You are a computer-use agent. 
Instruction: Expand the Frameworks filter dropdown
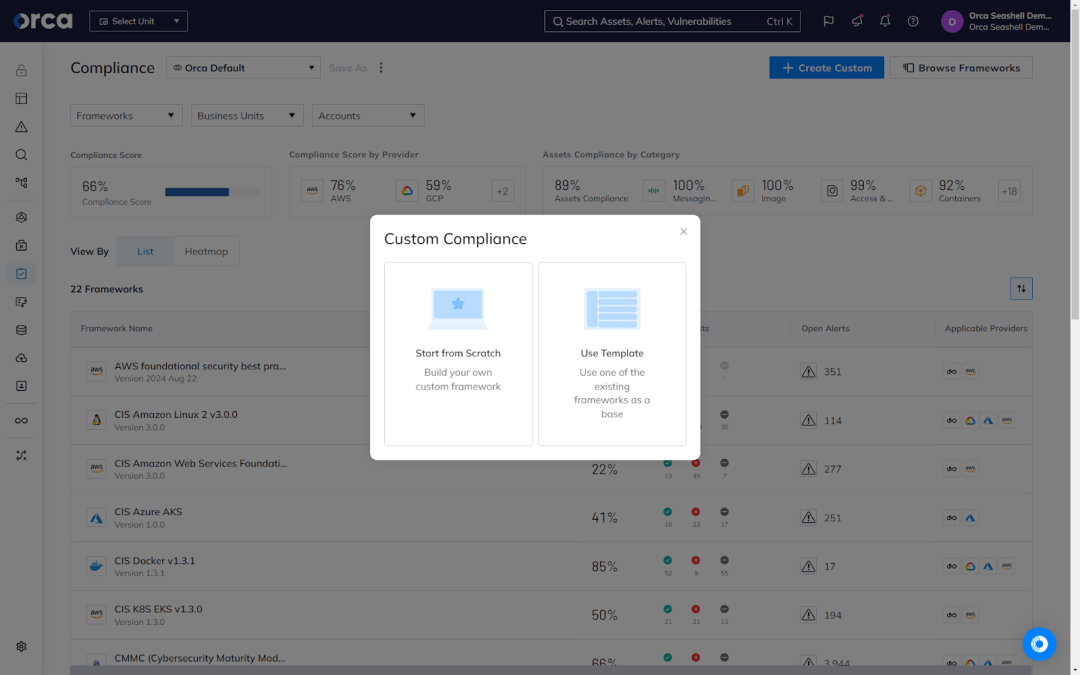(126, 116)
